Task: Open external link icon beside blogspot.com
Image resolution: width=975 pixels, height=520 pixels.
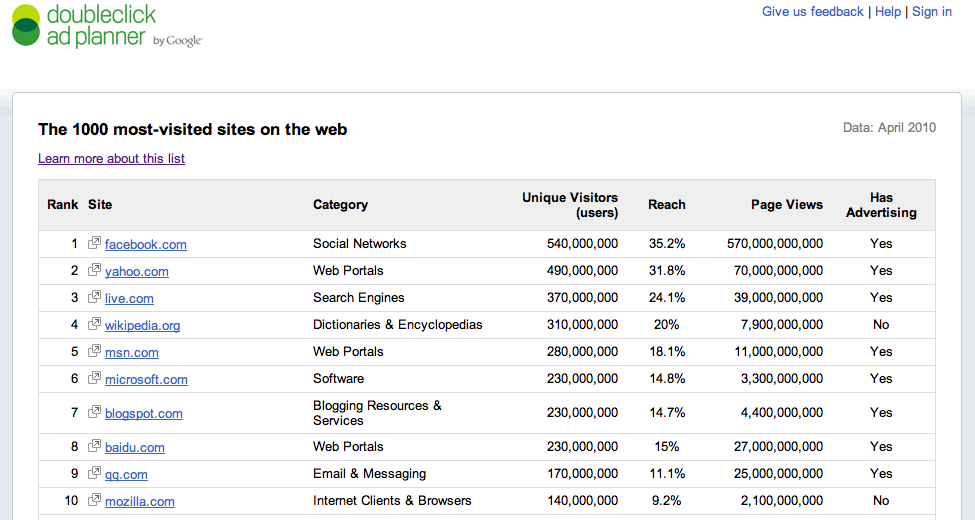Action: (x=94, y=412)
